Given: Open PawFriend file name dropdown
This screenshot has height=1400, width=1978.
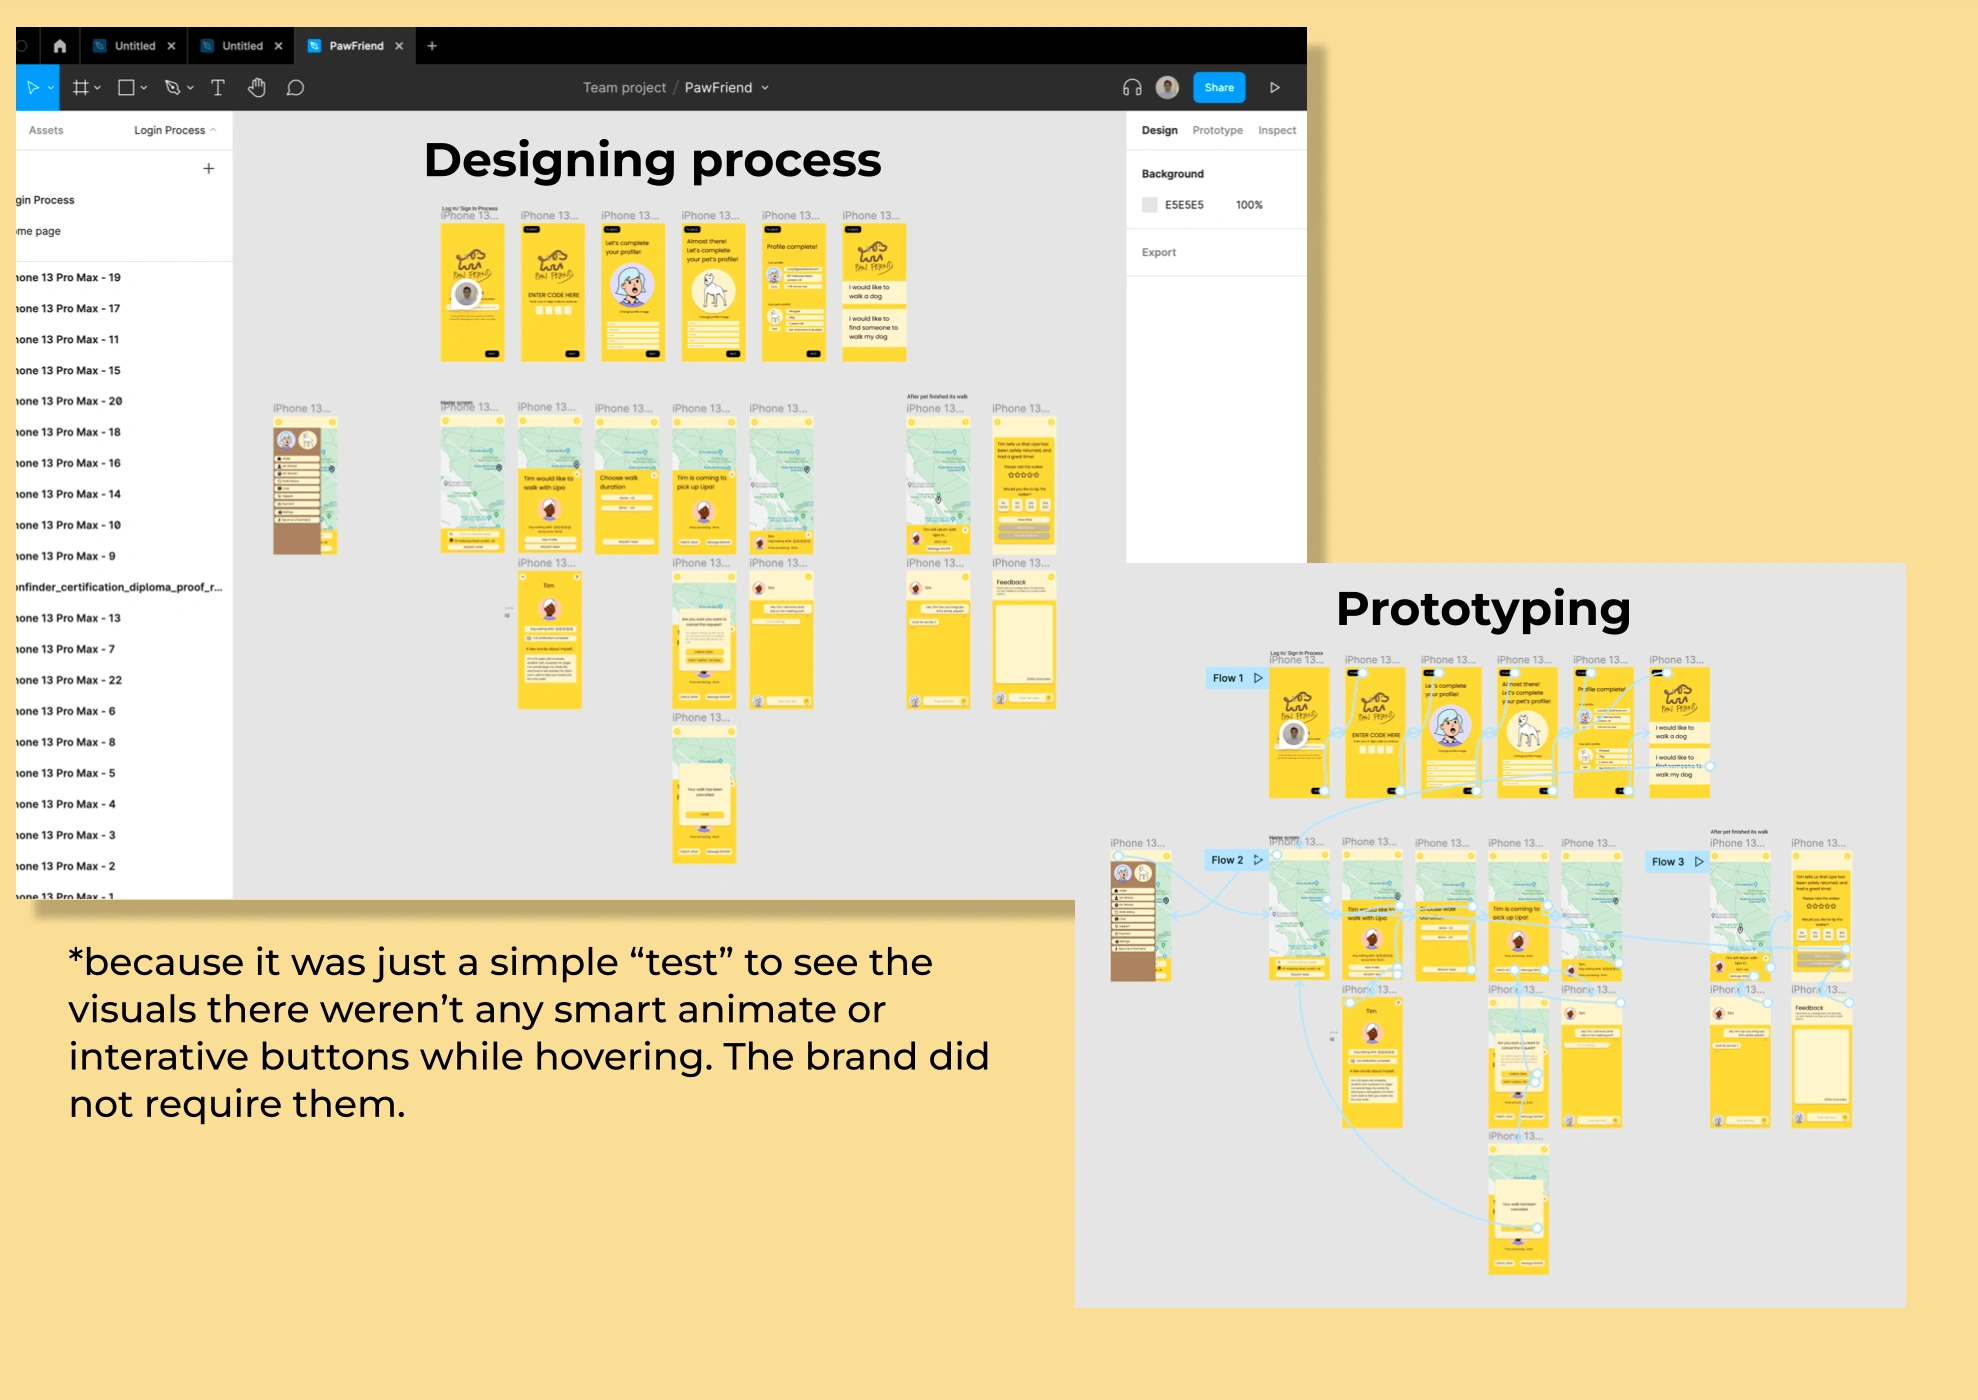Looking at the screenshot, I should coord(765,88).
